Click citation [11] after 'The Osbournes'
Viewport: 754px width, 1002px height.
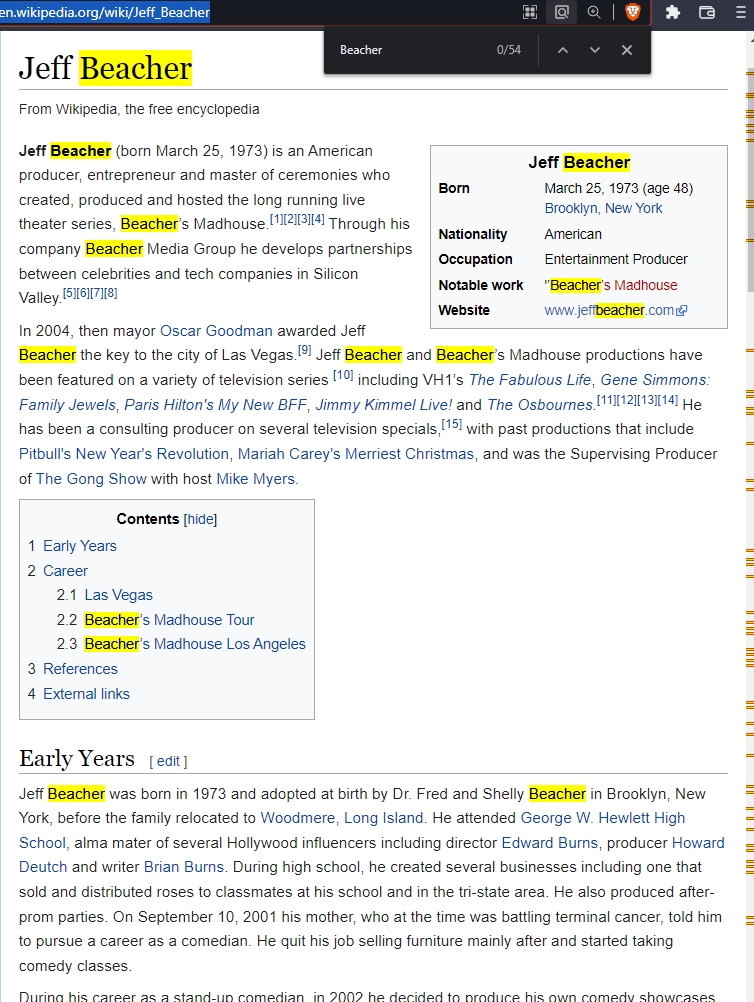pyautogui.click(x=606, y=399)
